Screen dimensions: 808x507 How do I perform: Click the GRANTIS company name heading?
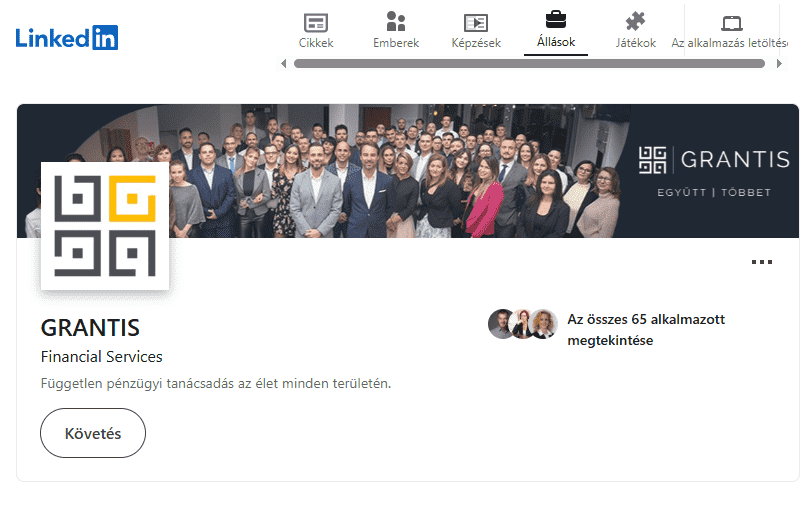click(x=90, y=328)
